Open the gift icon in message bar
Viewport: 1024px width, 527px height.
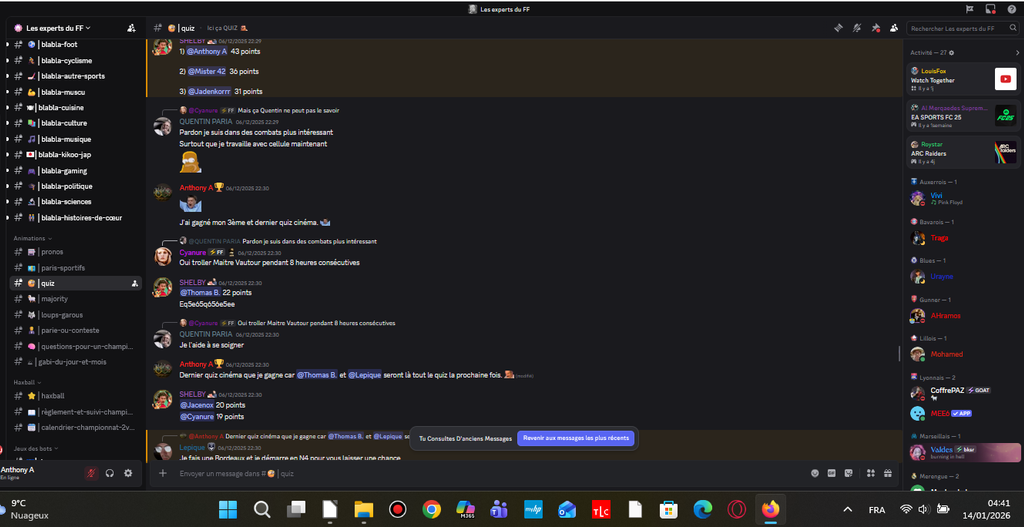coord(887,473)
